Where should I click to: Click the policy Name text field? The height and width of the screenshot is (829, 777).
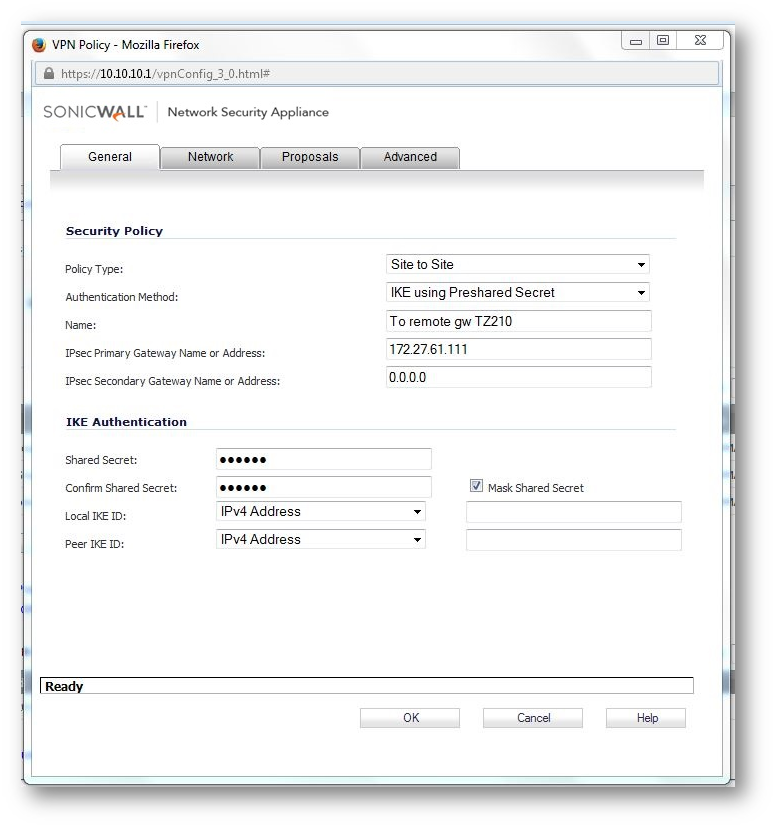pos(518,321)
